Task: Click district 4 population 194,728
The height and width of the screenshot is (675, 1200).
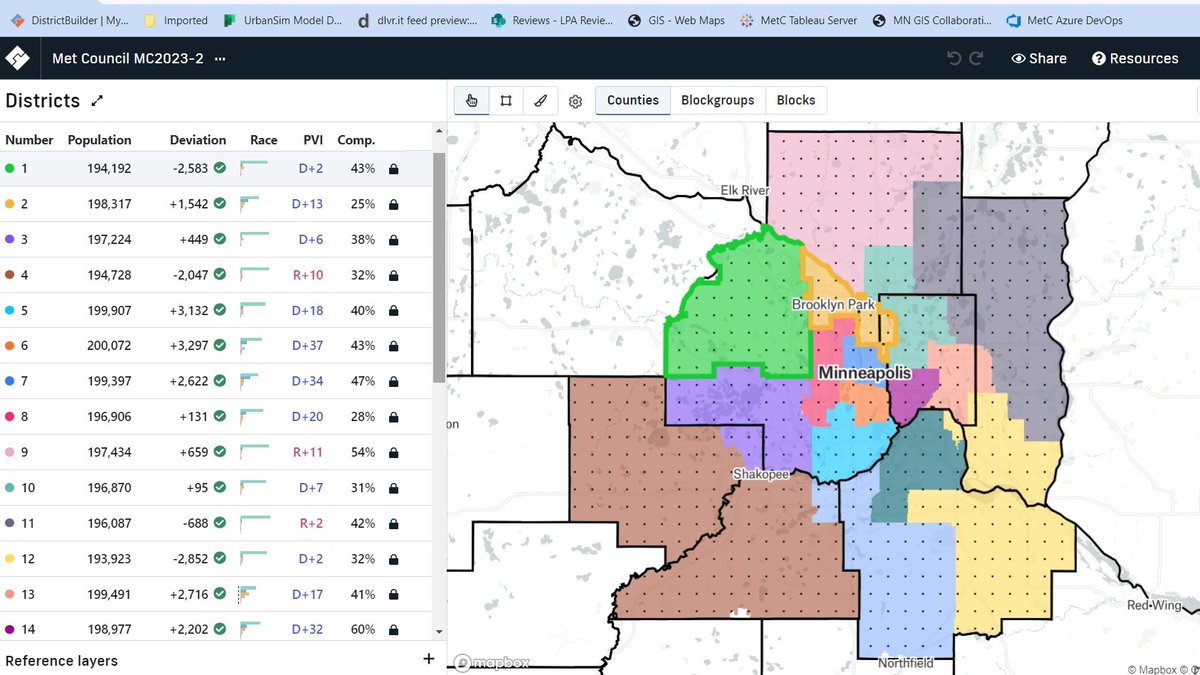Action: pos(109,275)
